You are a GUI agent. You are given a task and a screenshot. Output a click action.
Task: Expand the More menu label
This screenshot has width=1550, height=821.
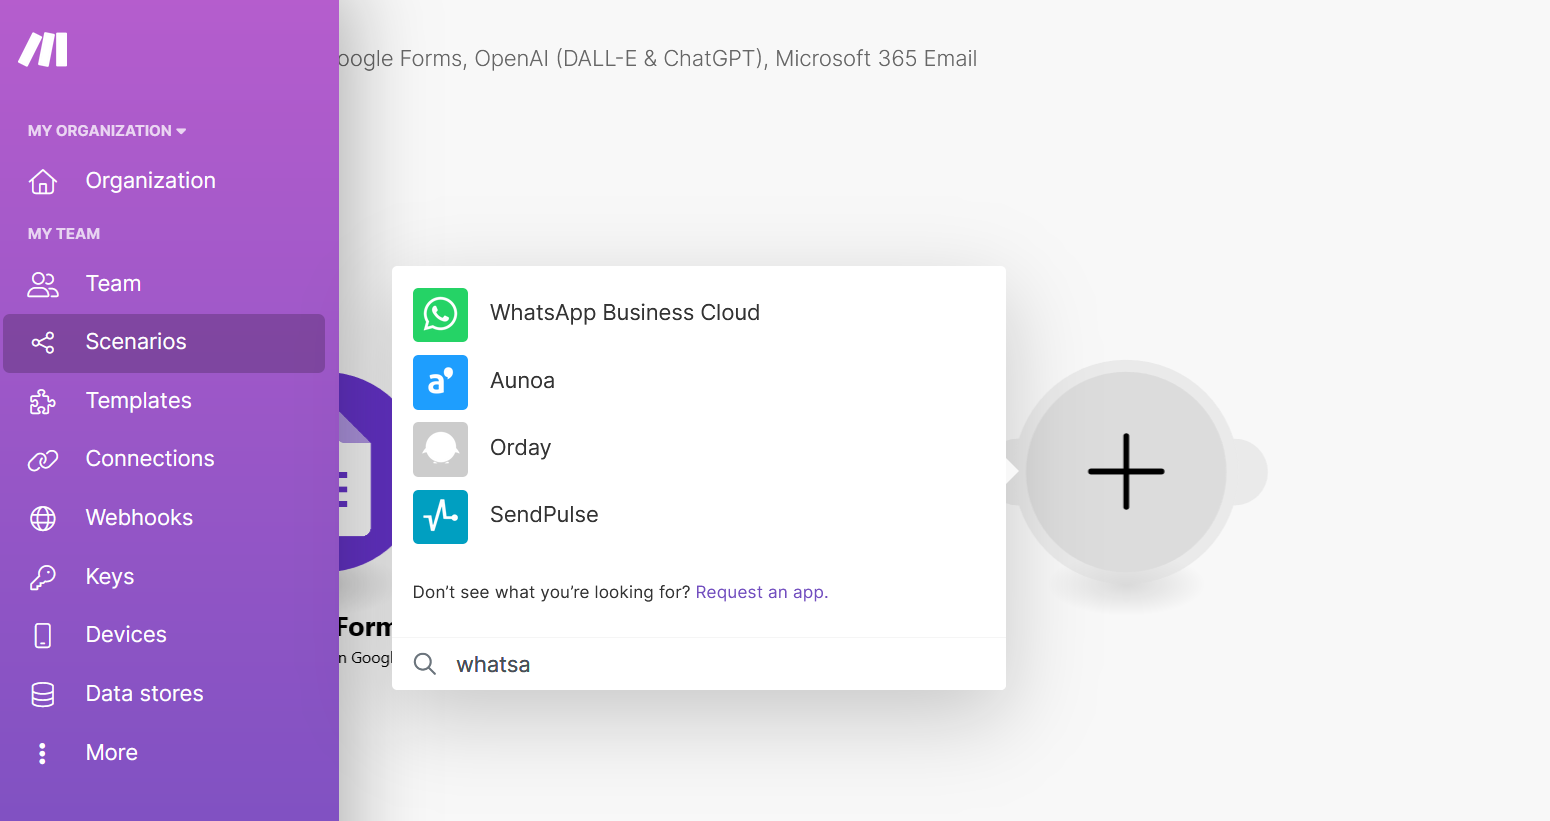[112, 753]
